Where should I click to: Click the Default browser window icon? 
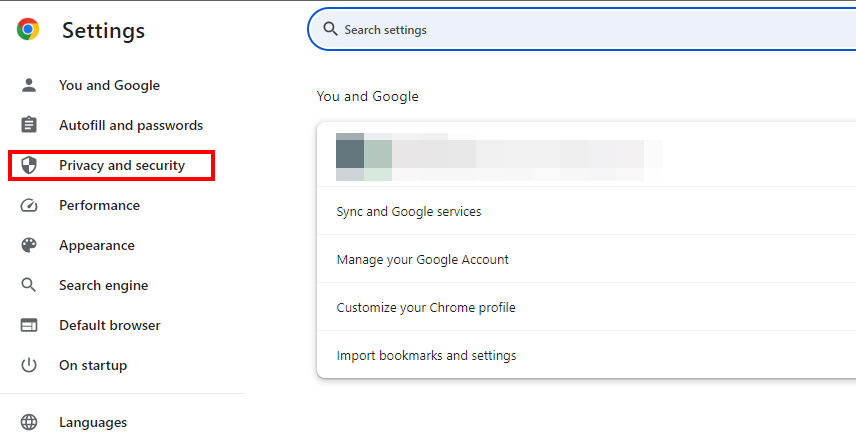[x=28, y=325]
